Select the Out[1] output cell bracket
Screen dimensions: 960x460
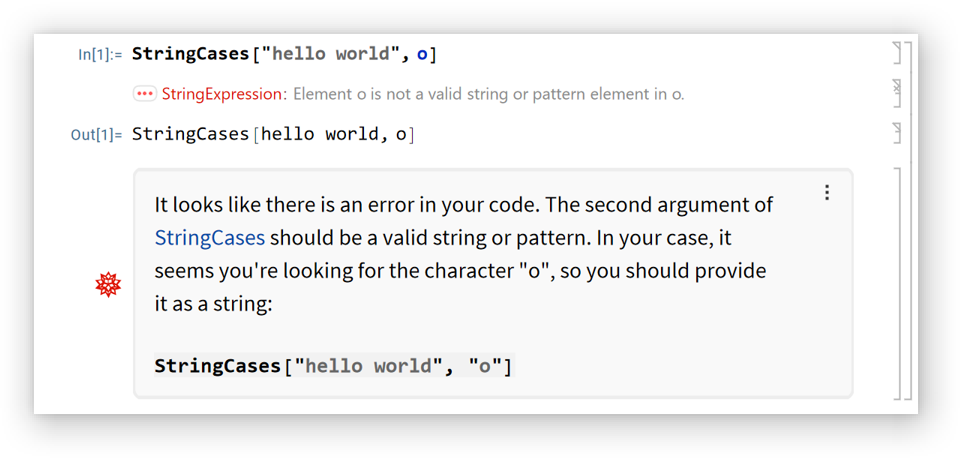tap(897, 132)
